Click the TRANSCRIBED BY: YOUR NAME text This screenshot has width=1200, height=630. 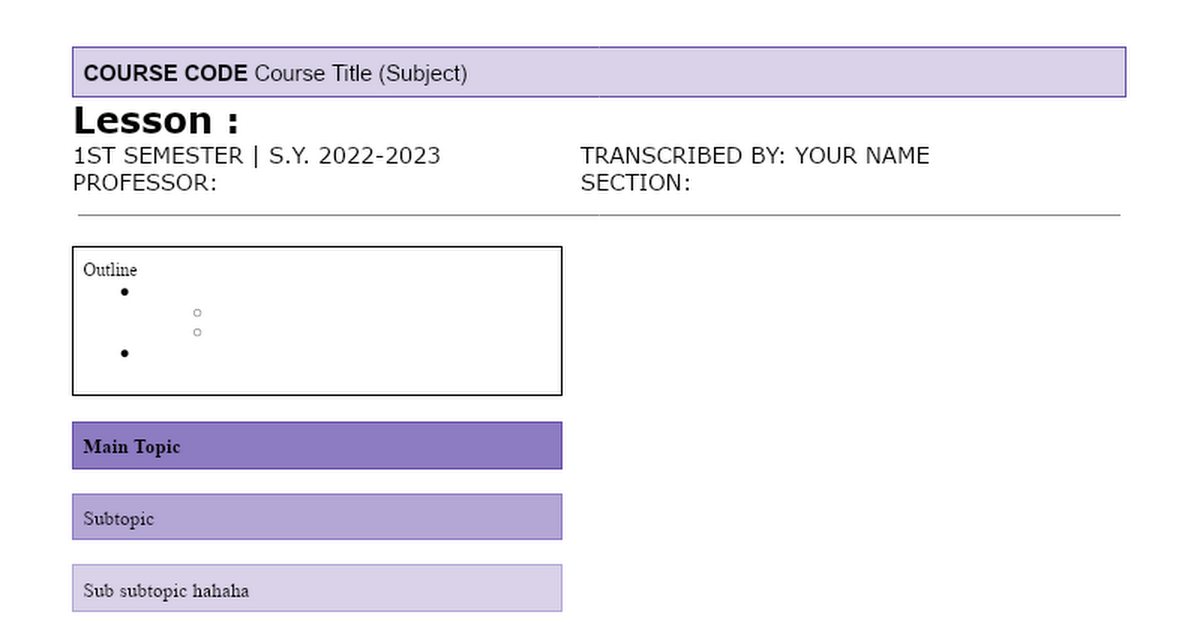tap(755, 156)
